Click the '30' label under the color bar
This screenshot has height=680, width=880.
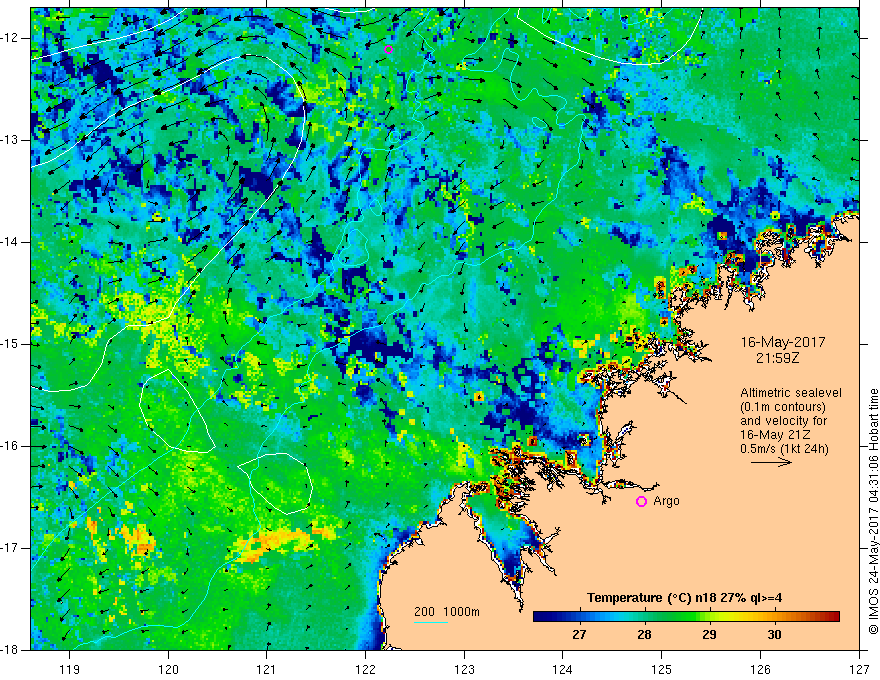(x=774, y=635)
